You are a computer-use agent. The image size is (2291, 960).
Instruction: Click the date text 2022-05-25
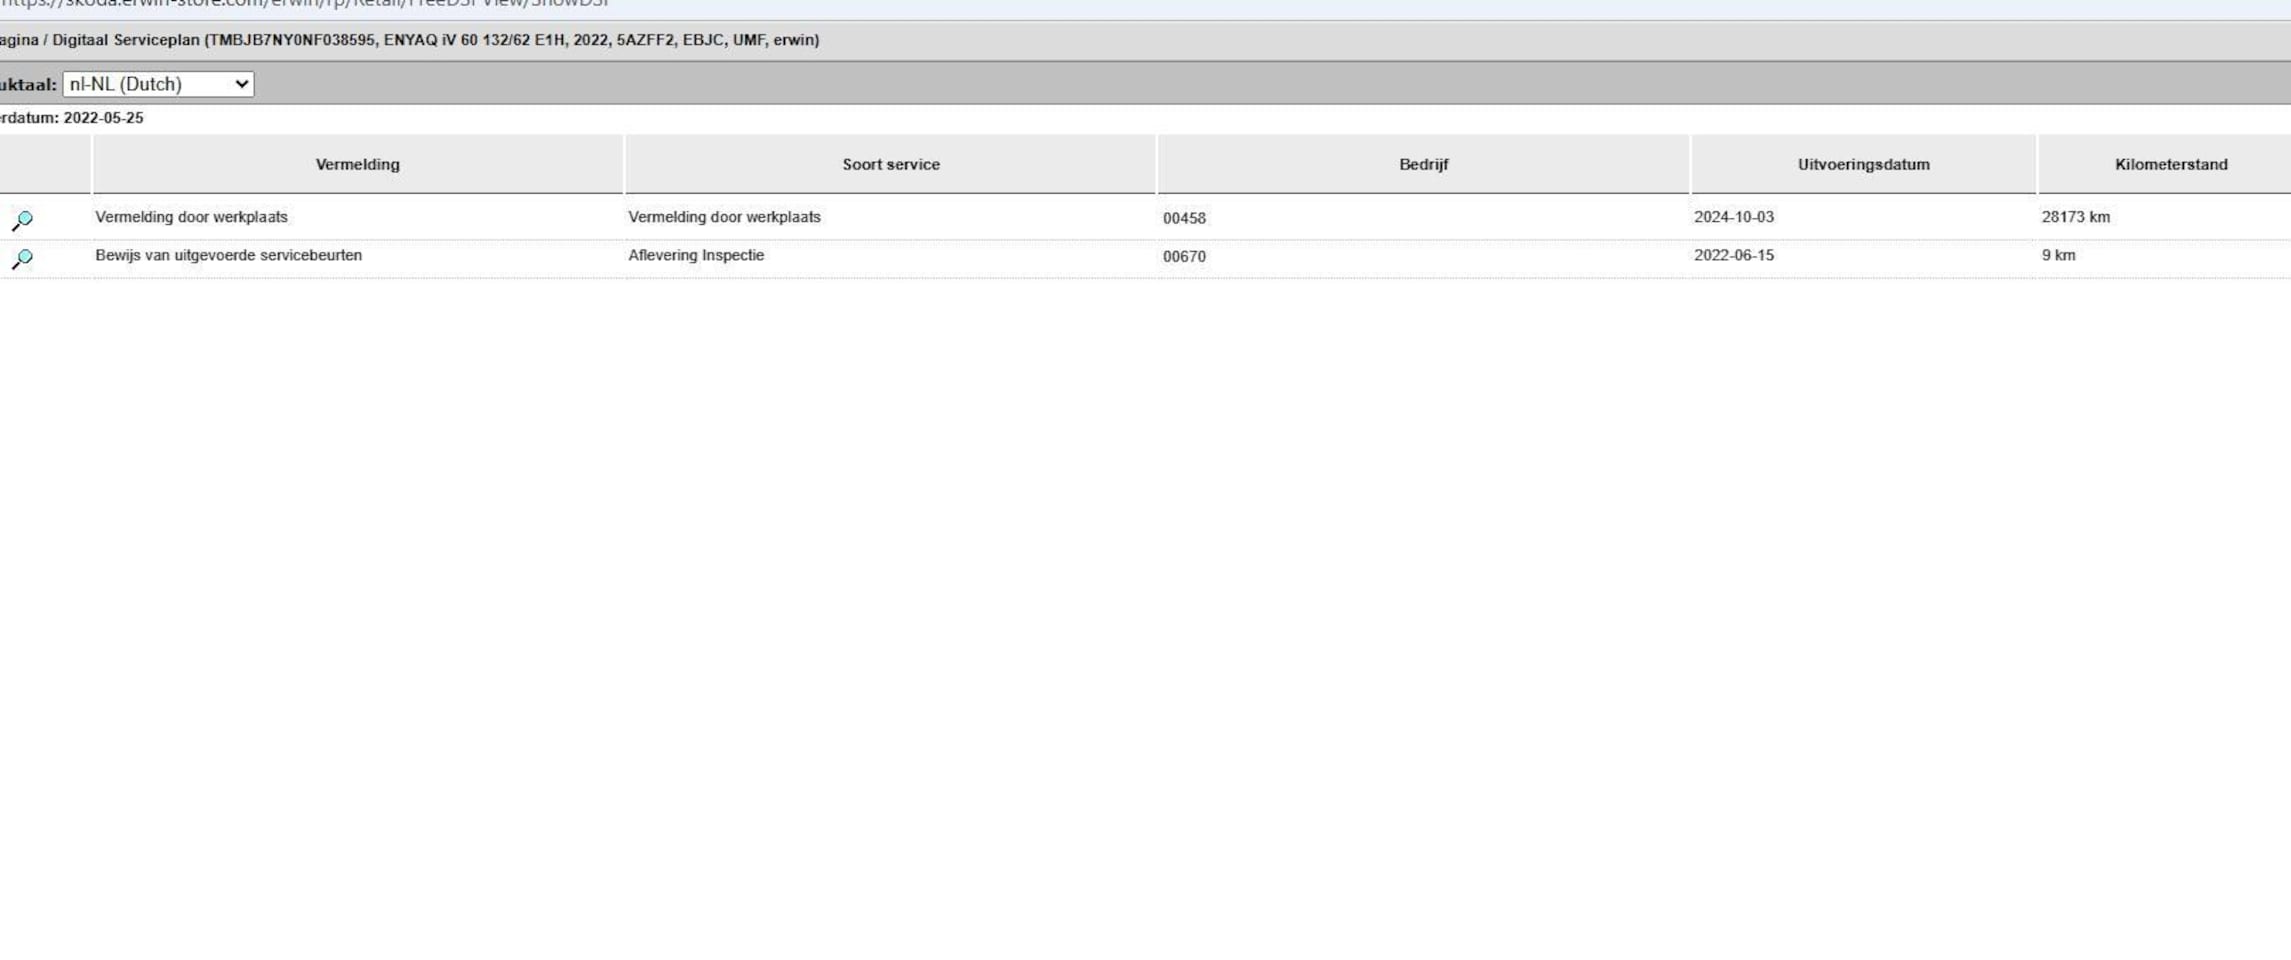point(103,118)
